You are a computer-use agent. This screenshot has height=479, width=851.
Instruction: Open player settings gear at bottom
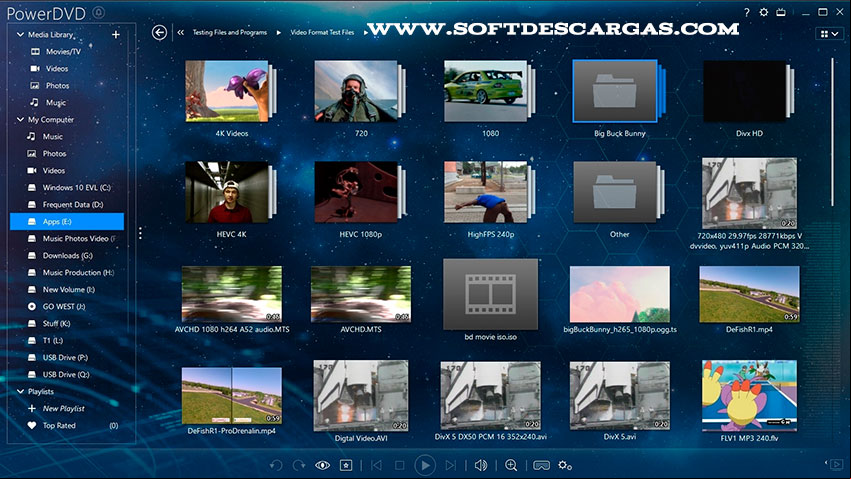(x=564, y=465)
